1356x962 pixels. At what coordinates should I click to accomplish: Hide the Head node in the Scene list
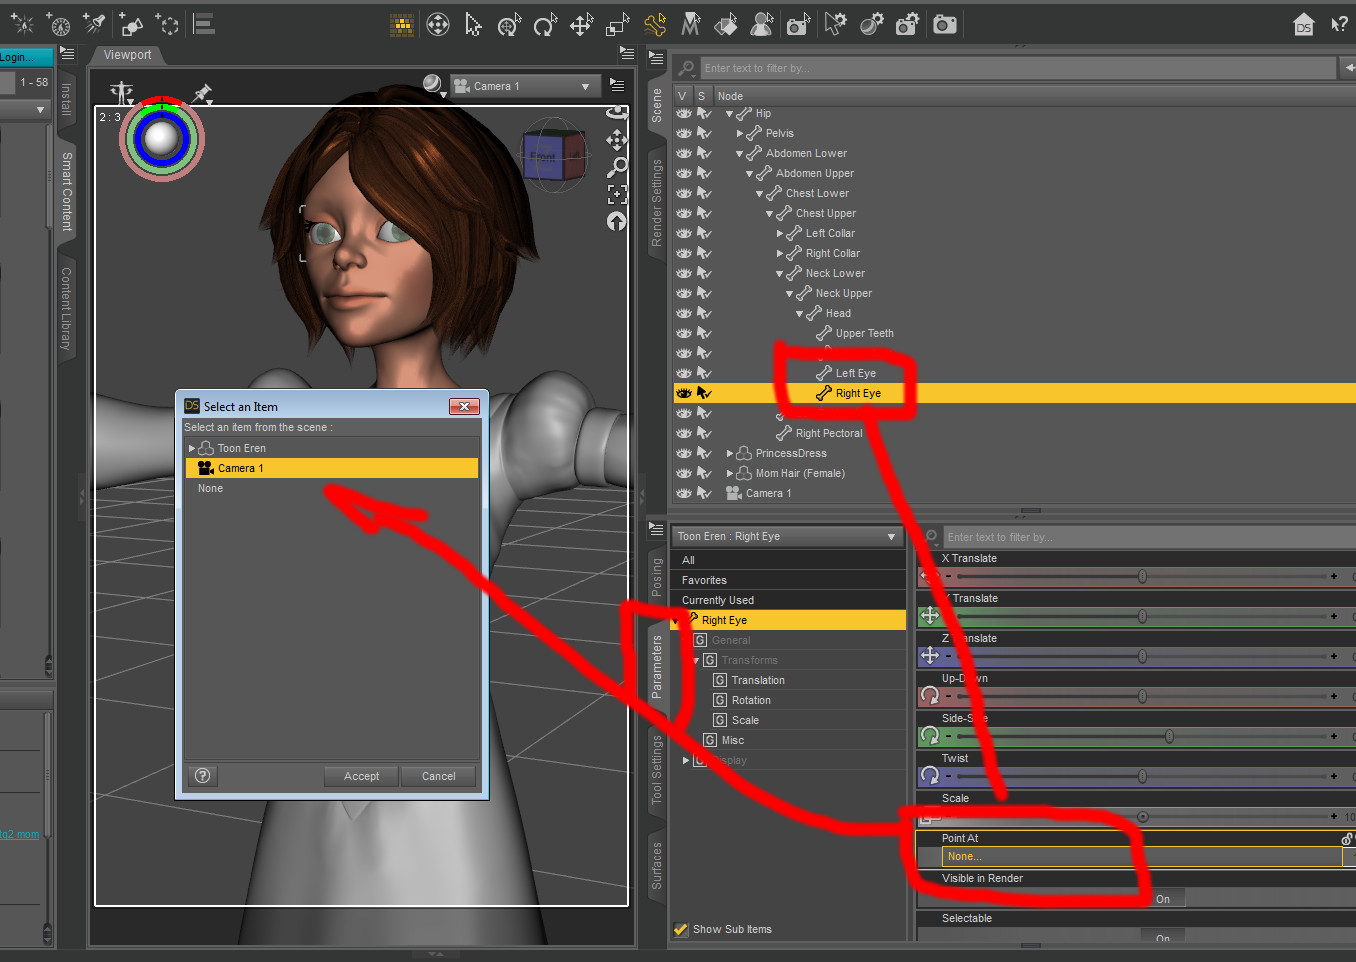coord(684,313)
